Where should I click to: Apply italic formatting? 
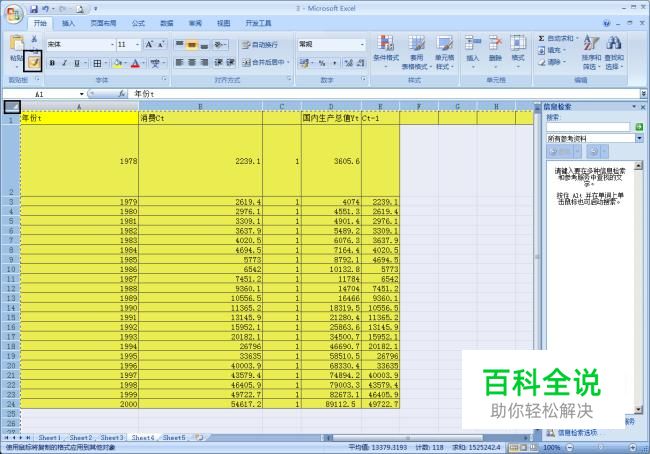64,63
